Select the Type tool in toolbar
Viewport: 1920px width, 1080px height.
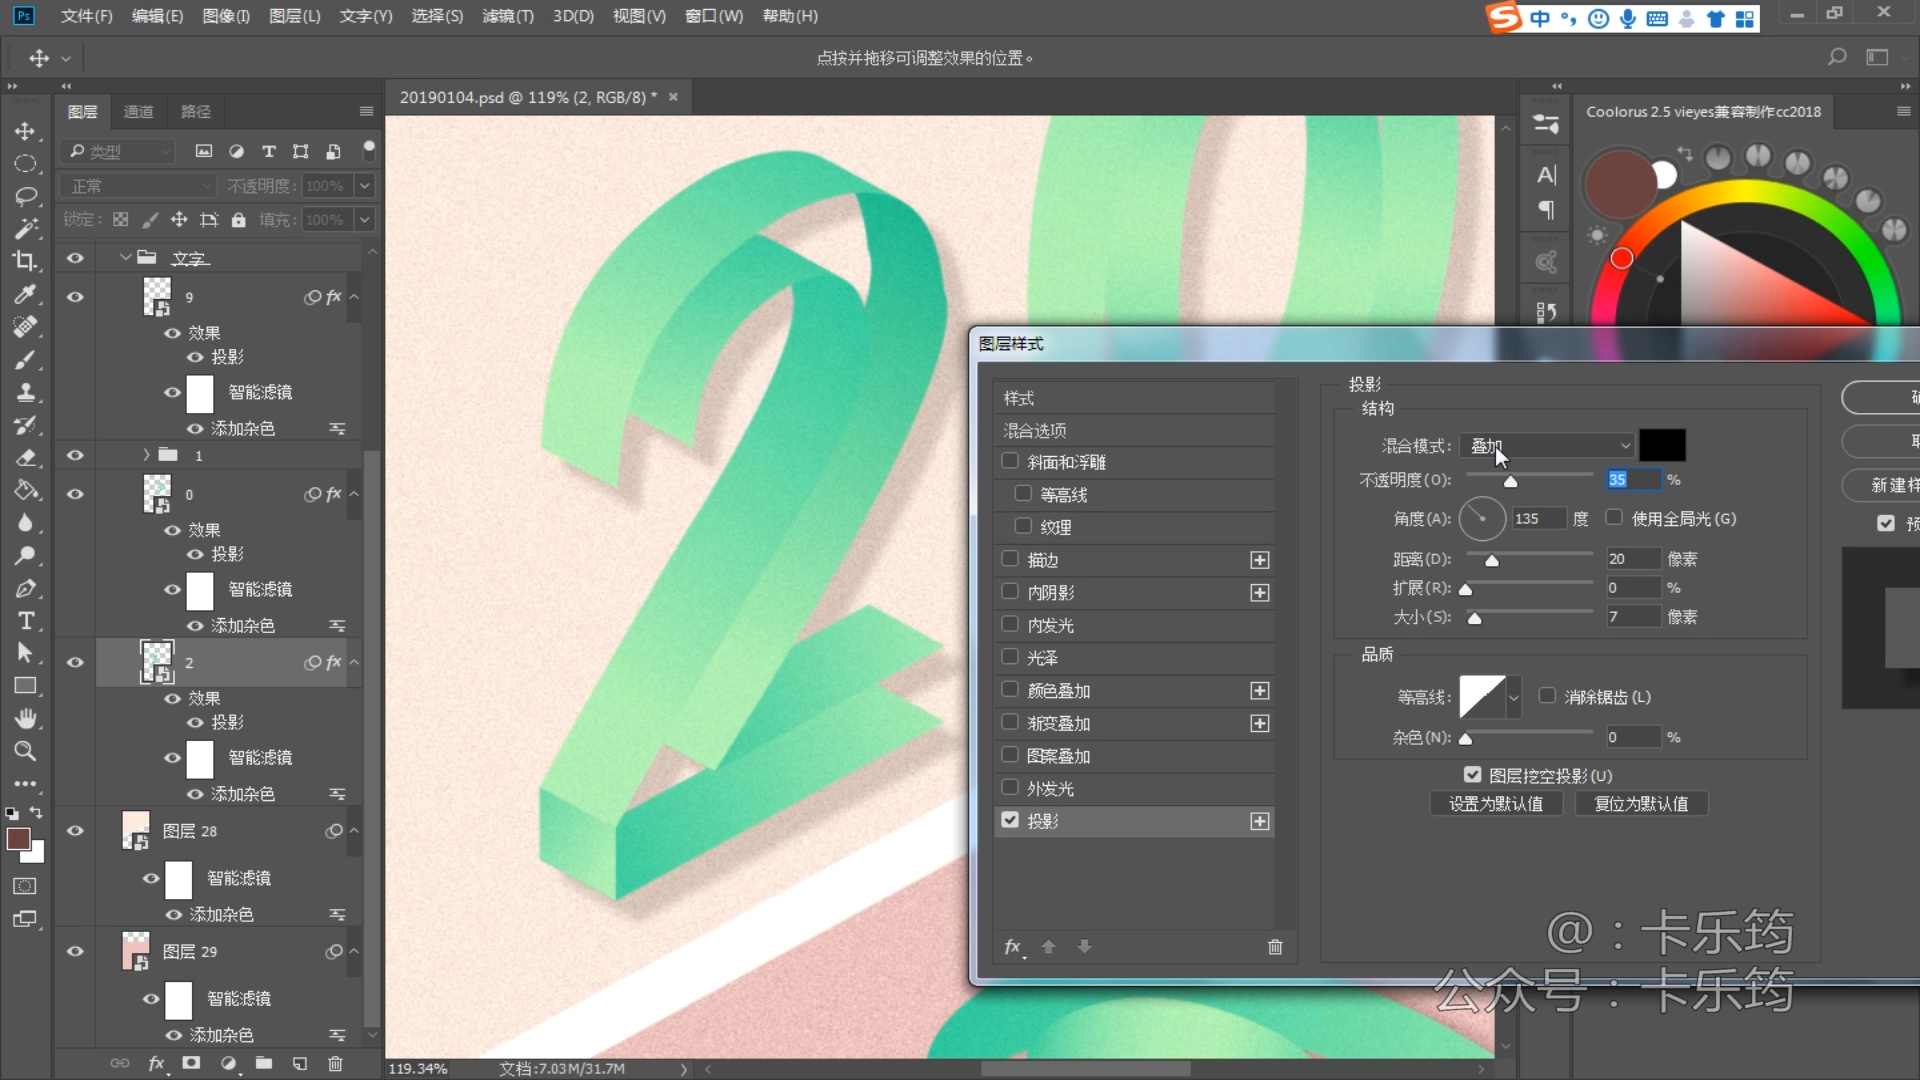click(26, 621)
